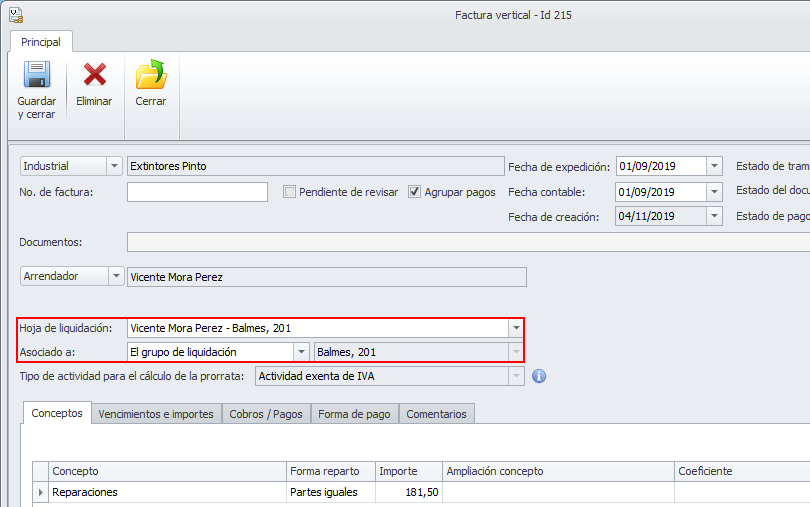This screenshot has width=810, height=507.
Task: Open the Balmes, 201 associated dropdown arrow
Action: coord(516,352)
